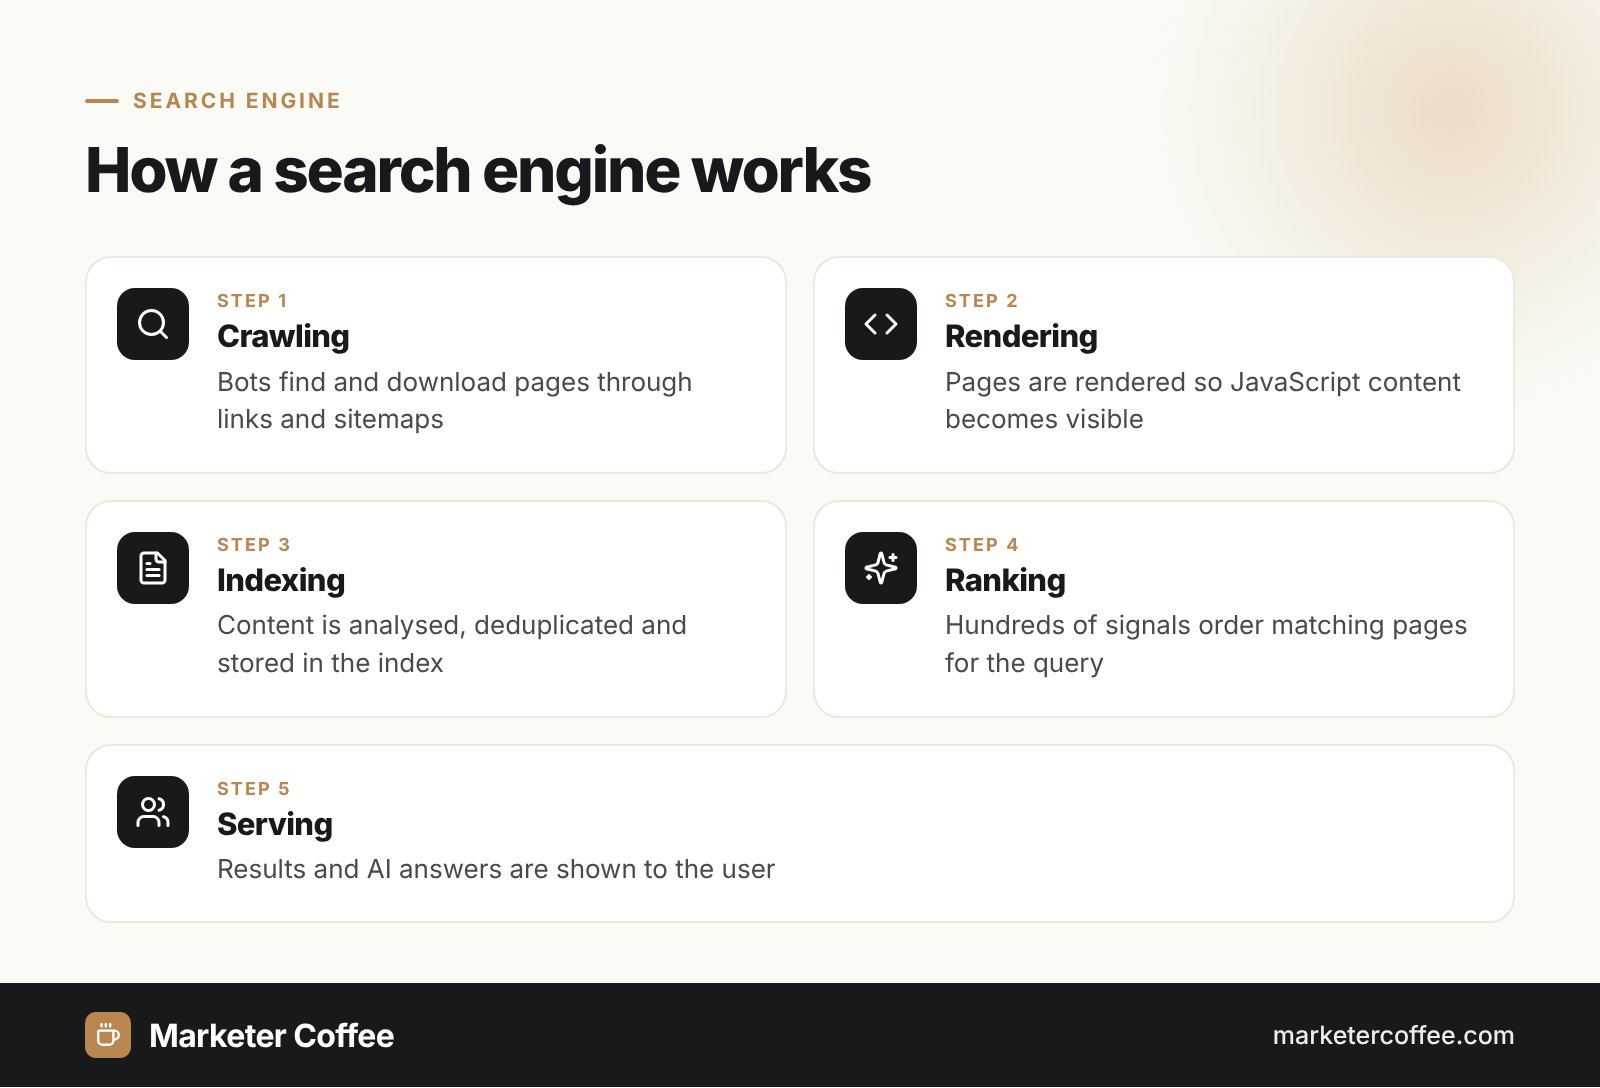Select the Indexing title

pyautogui.click(x=281, y=580)
